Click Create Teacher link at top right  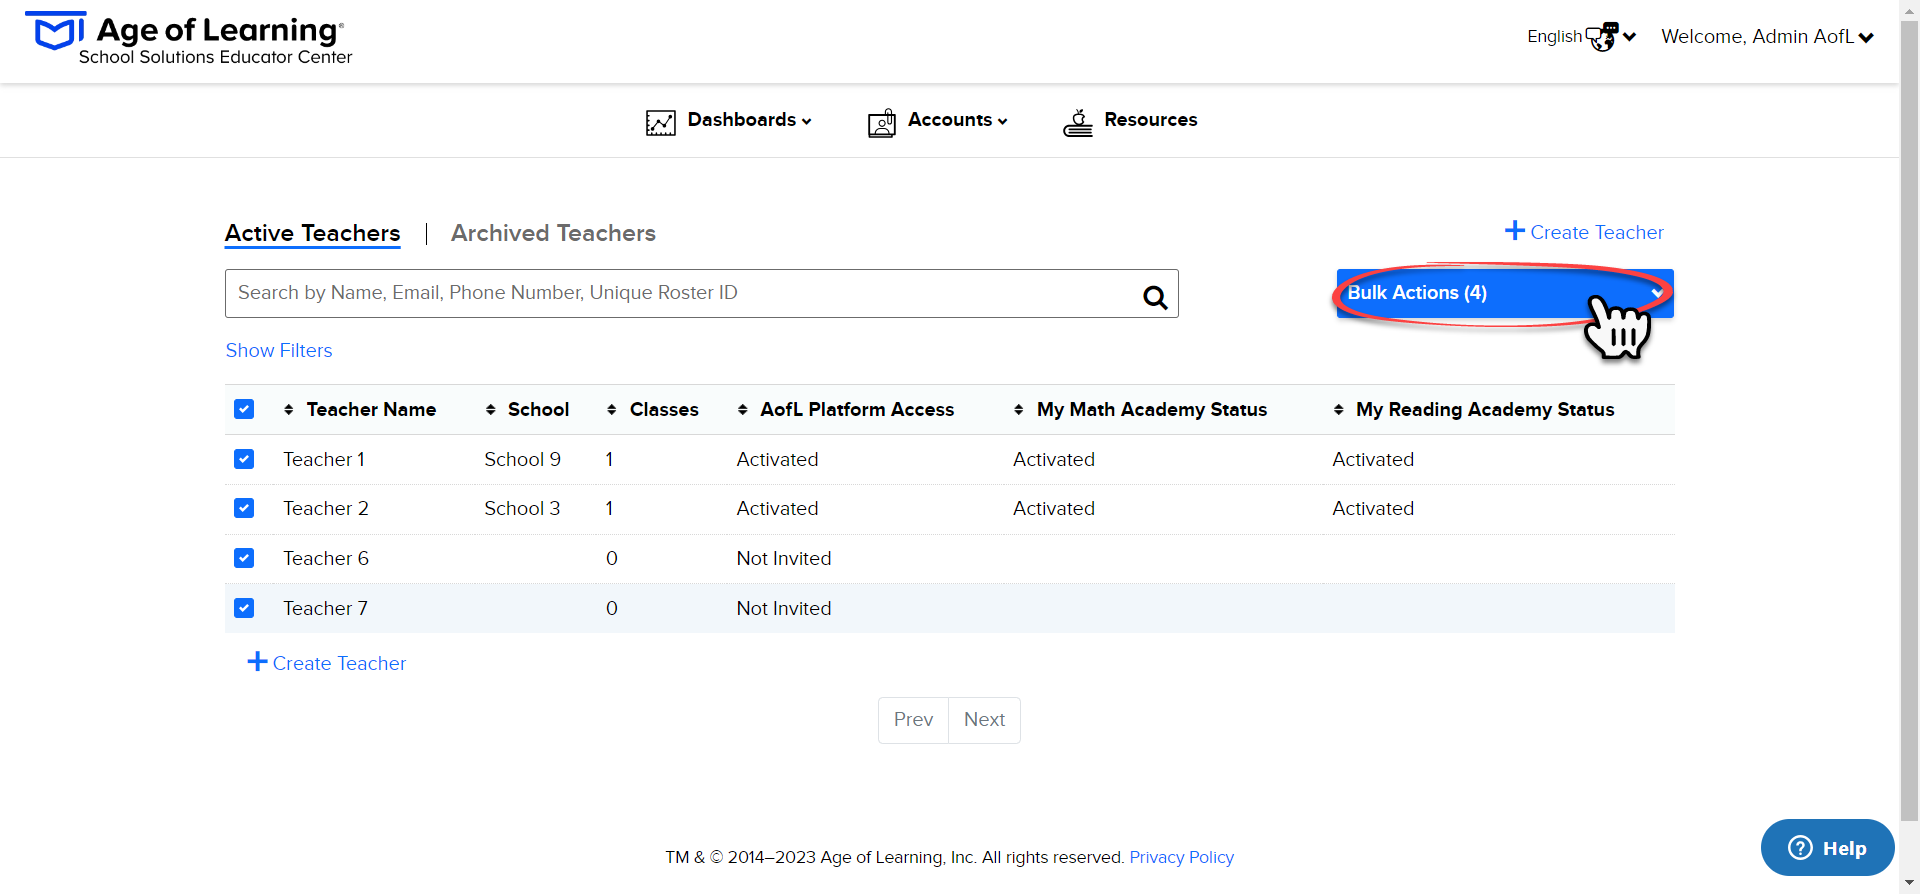(1584, 232)
